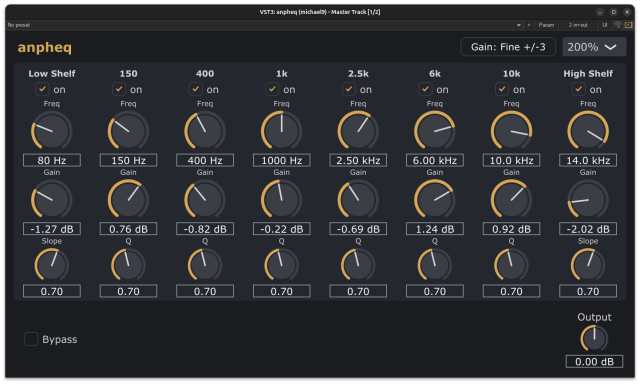Screen dimensions: 640x384
Task: Click the 2.50 kHz frequency value field
Action: pyautogui.click(x=358, y=160)
